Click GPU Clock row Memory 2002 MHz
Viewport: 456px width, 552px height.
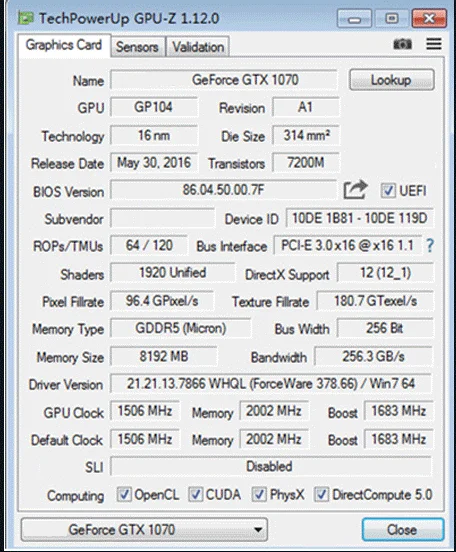pyautogui.click(x=274, y=411)
